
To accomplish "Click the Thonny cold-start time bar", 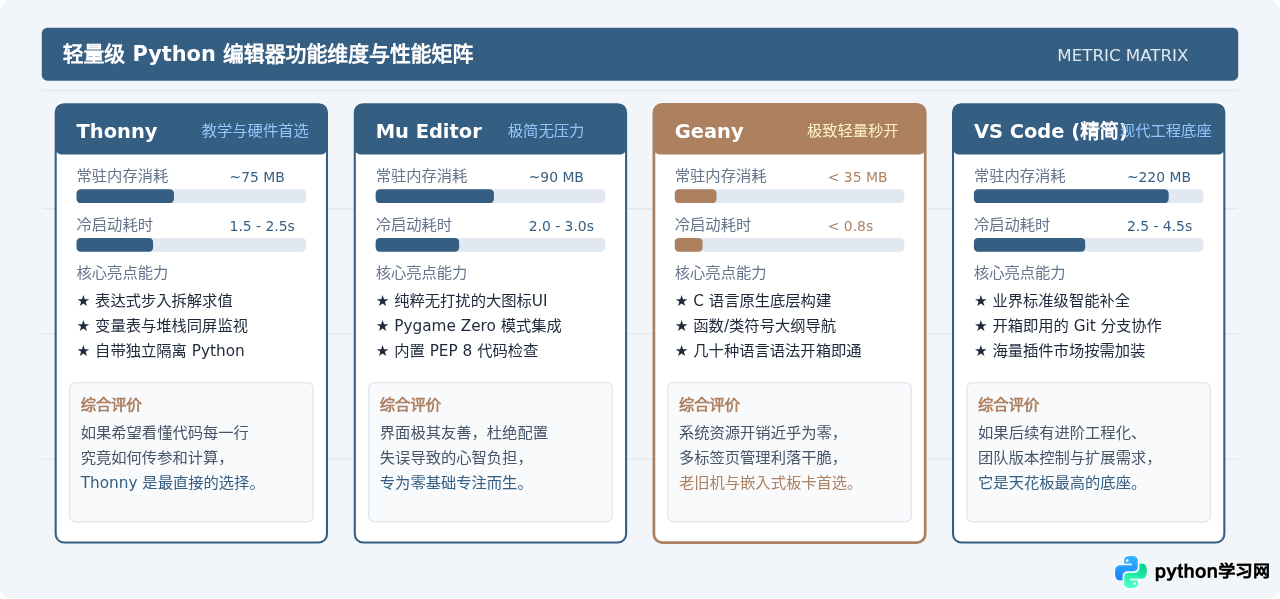I will [x=191, y=245].
